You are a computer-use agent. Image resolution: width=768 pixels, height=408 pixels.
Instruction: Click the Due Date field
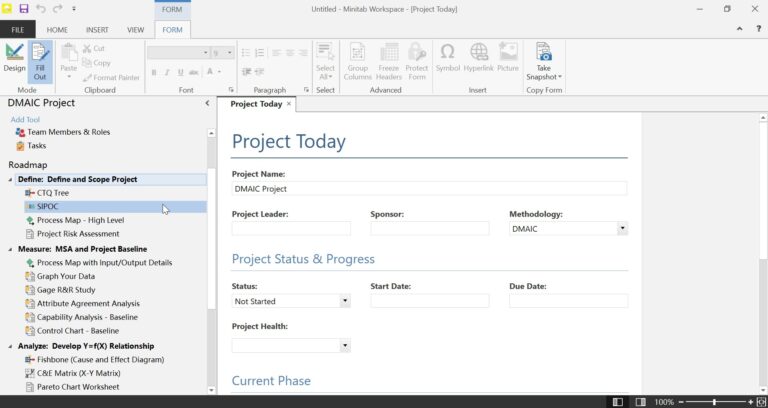click(x=568, y=301)
